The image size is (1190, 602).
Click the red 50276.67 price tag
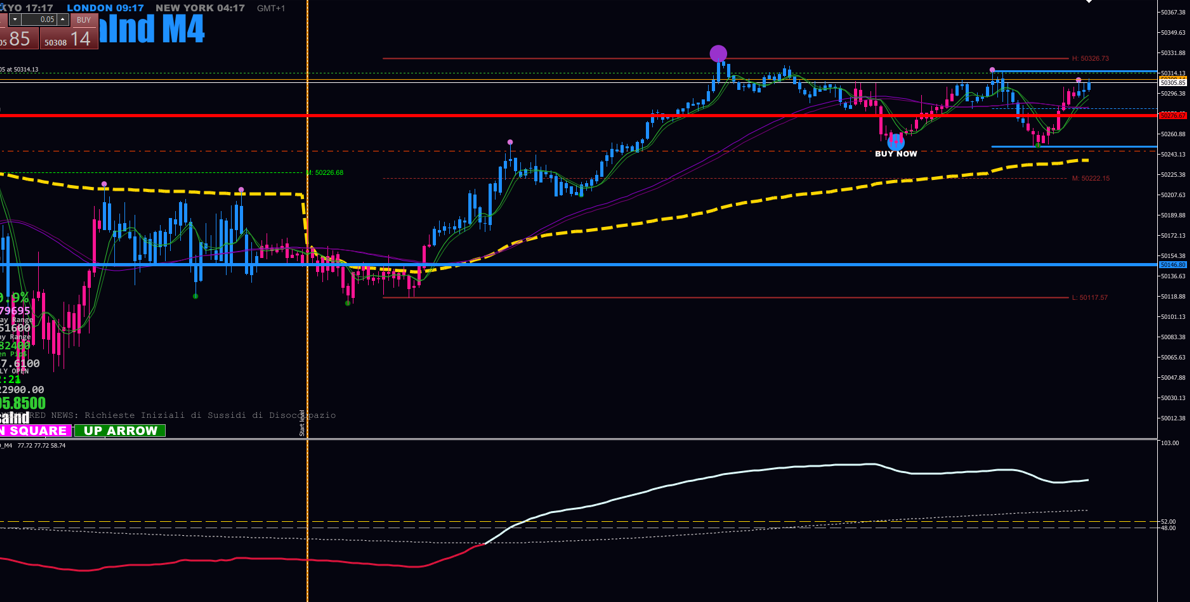pos(1173,115)
